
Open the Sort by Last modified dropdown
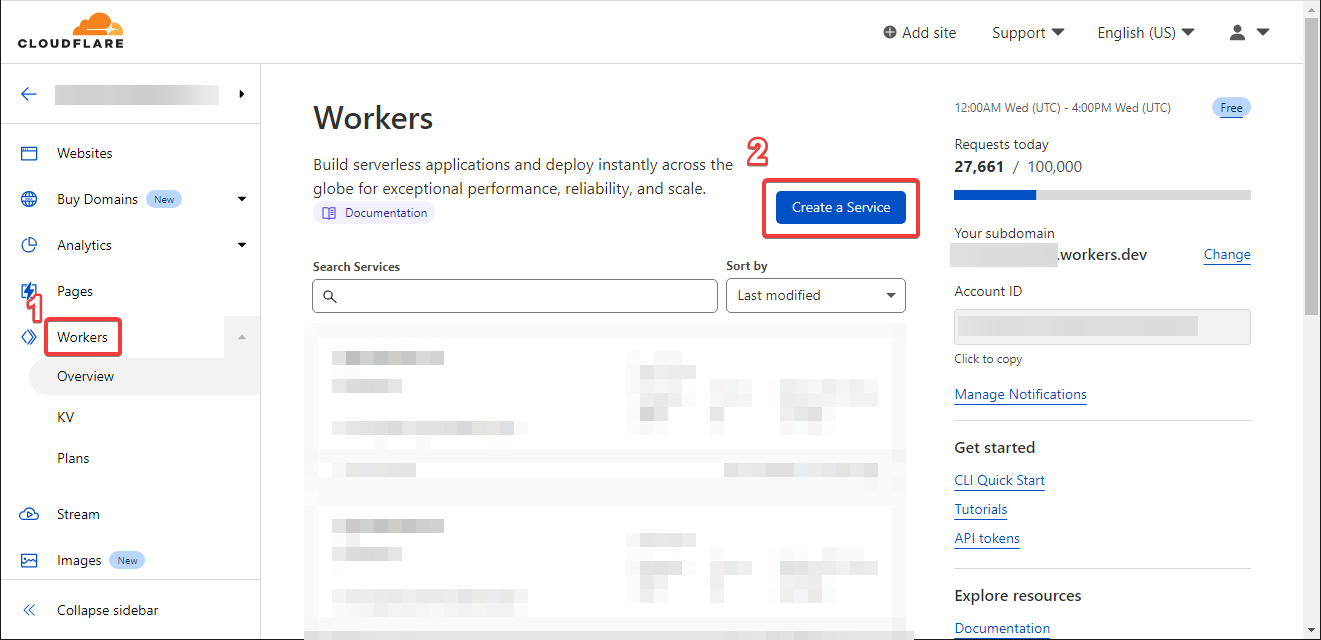(x=816, y=295)
